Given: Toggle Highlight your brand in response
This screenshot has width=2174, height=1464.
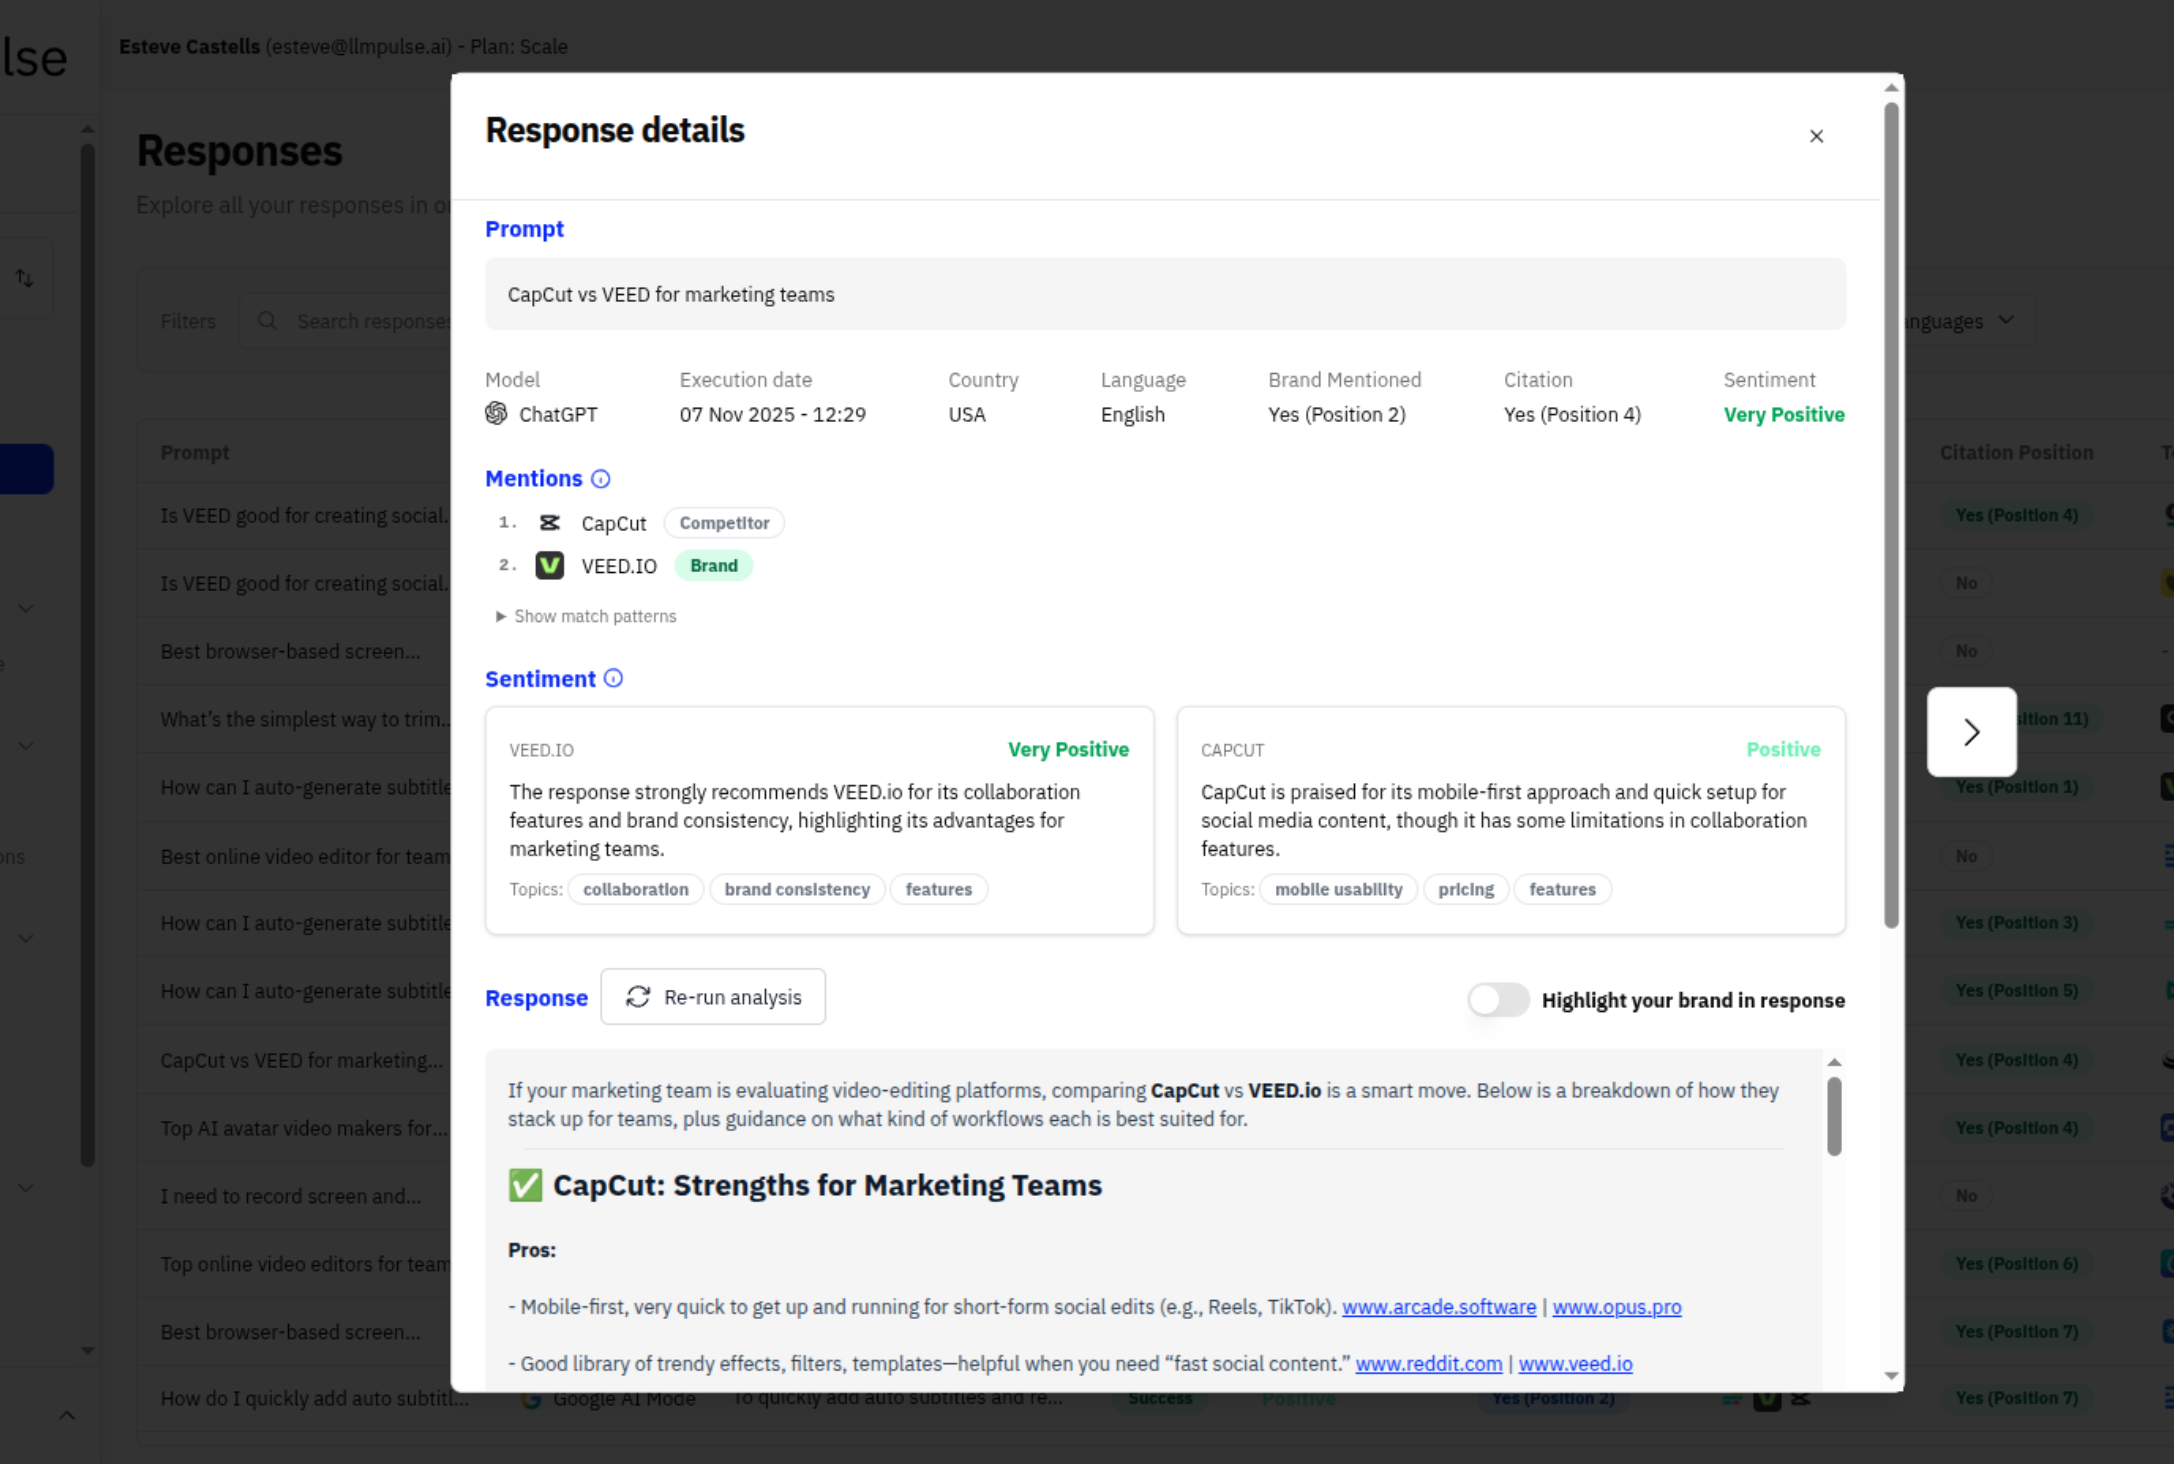Looking at the screenshot, I should pos(1498,1000).
